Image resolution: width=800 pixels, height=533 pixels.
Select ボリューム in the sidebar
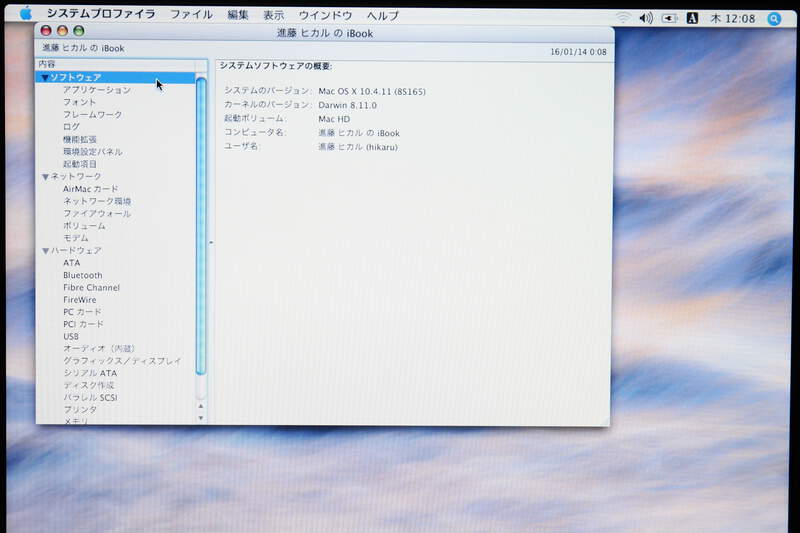pos(84,225)
